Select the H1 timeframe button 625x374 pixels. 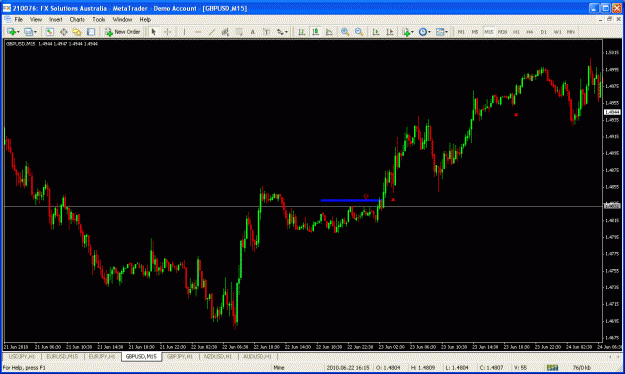point(516,32)
